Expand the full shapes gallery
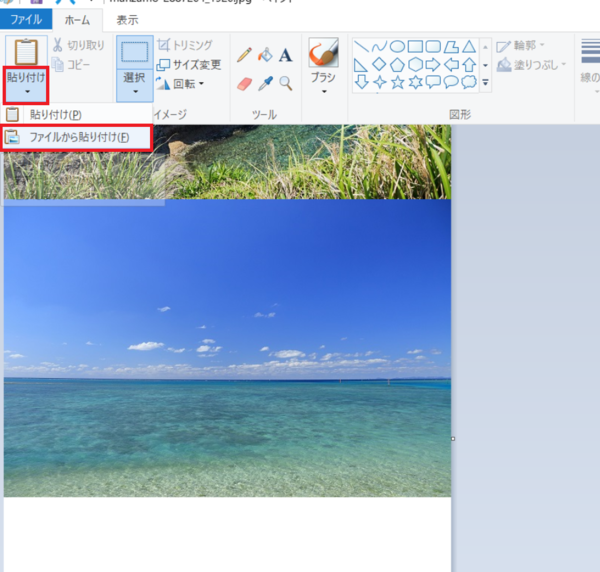This screenshot has height=572, width=600. (x=485, y=82)
